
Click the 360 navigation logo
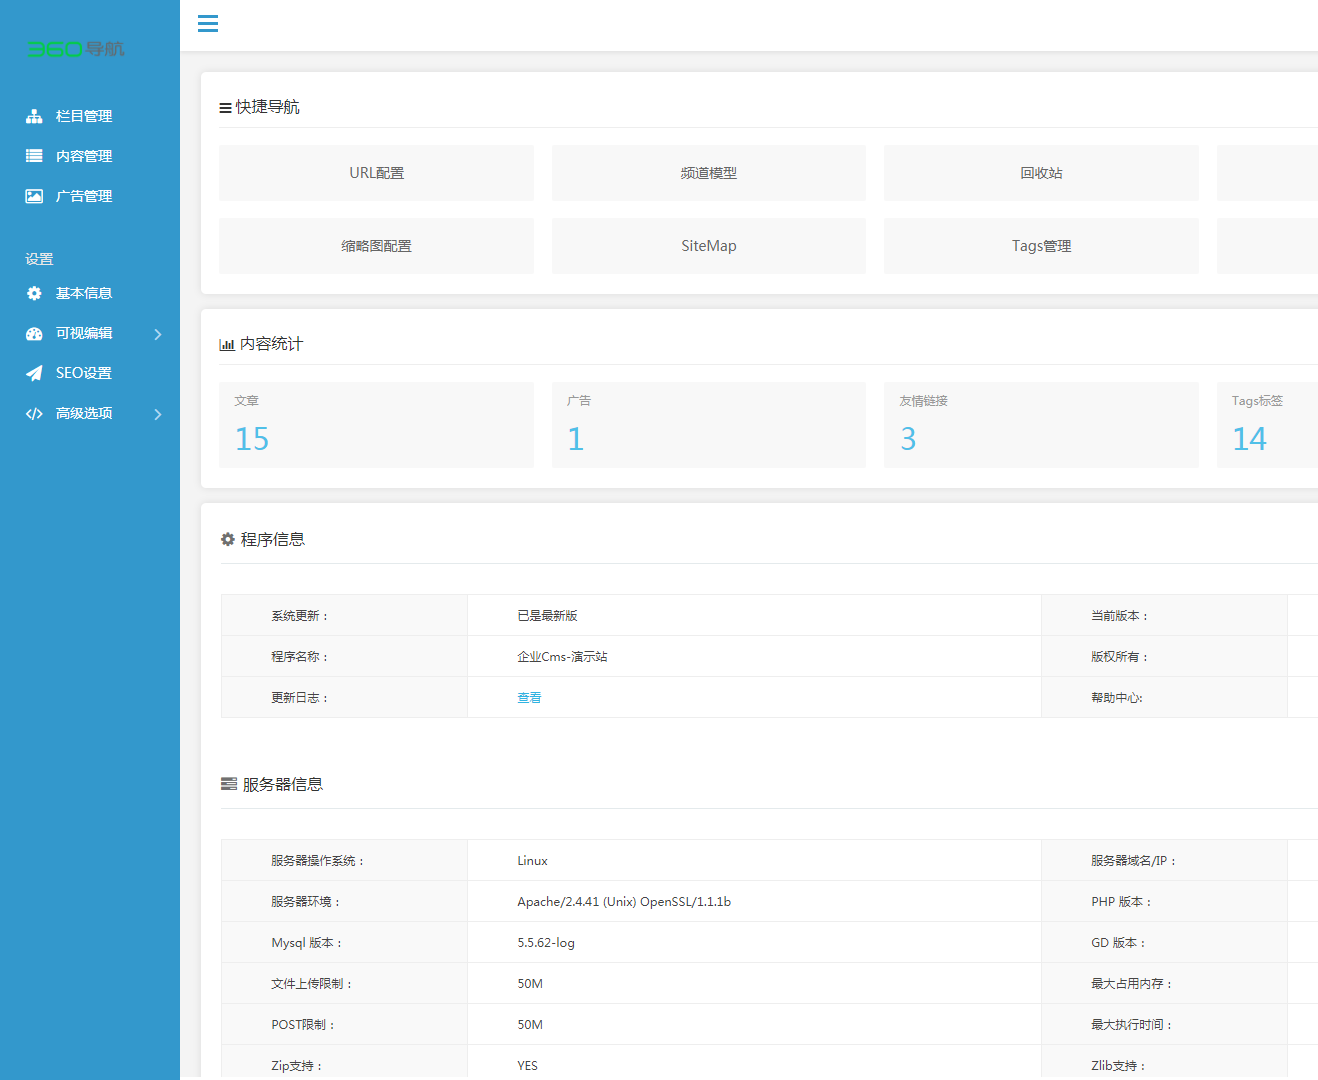coord(76,49)
